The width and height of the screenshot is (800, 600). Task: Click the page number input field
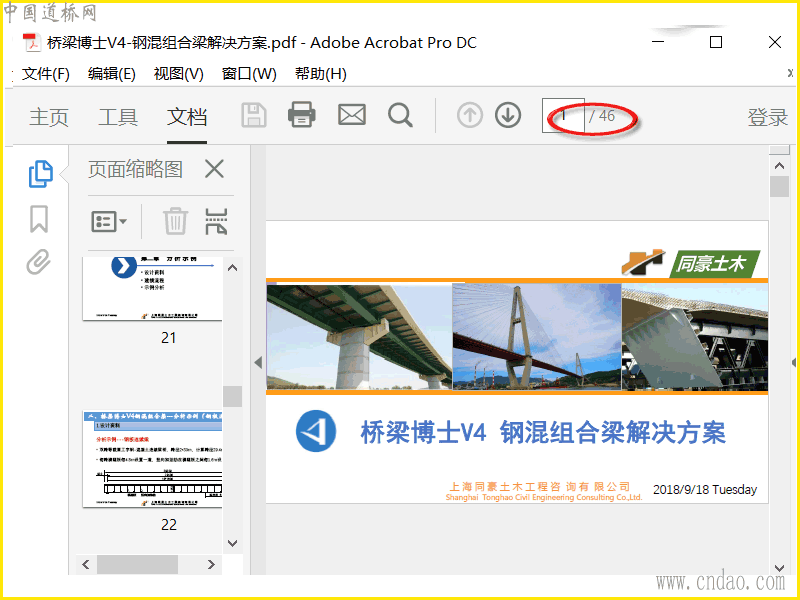(563, 115)
